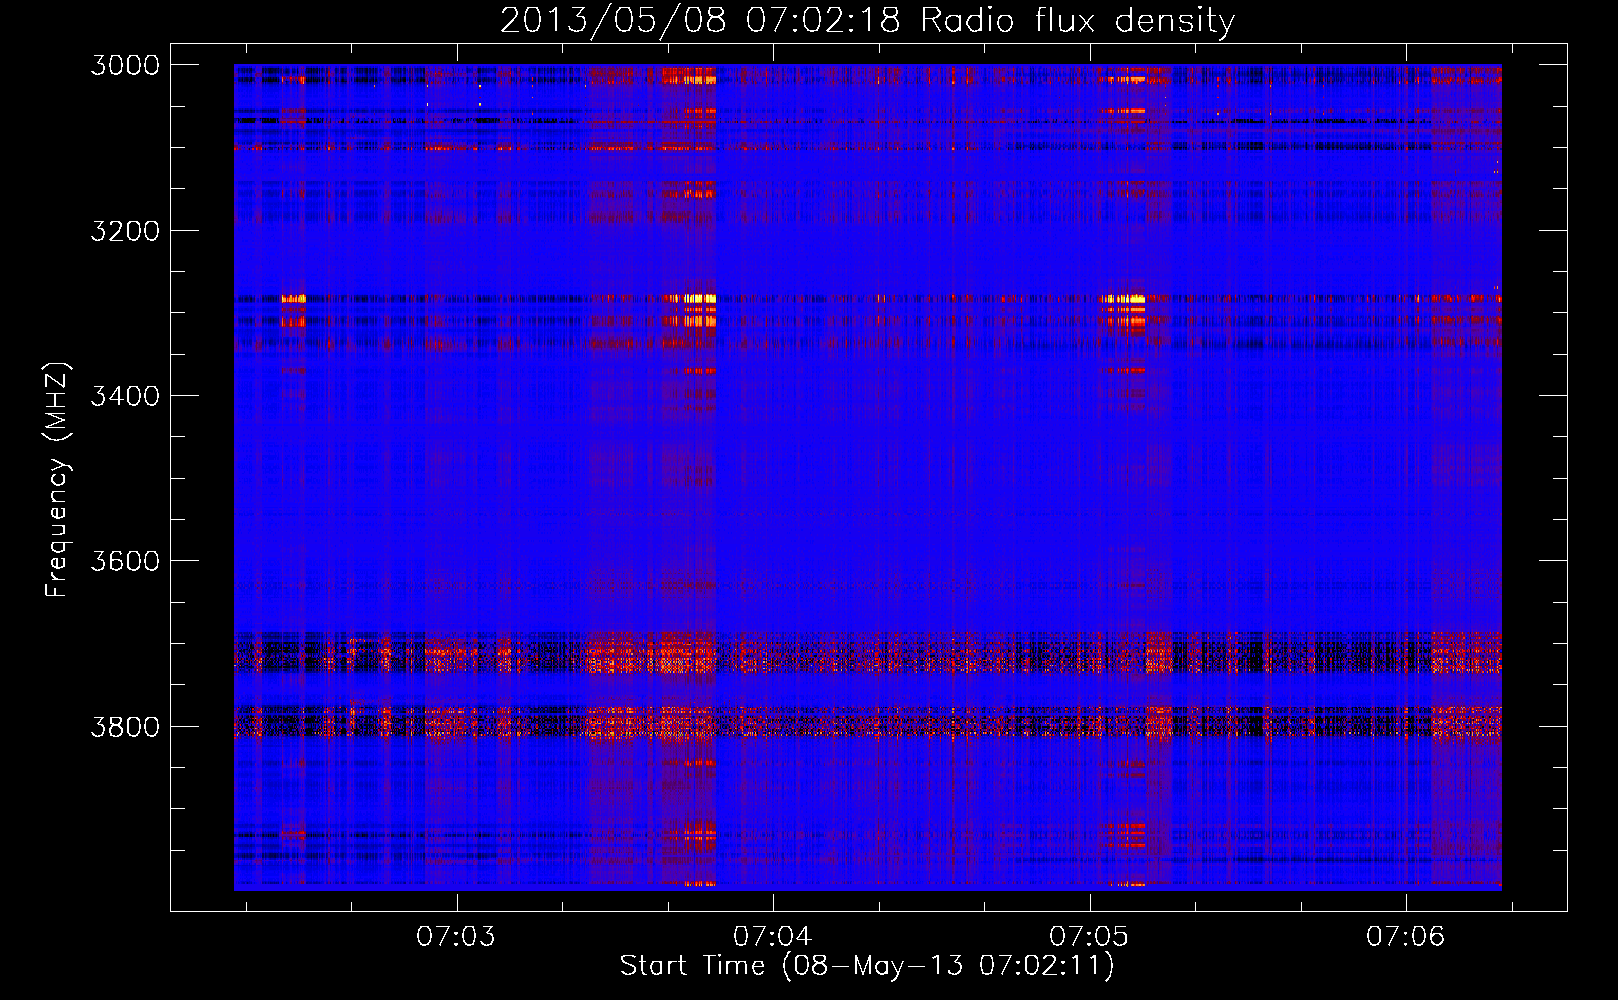
Task: Click the plot title 'Radio flux density'
Action: 1077,21
